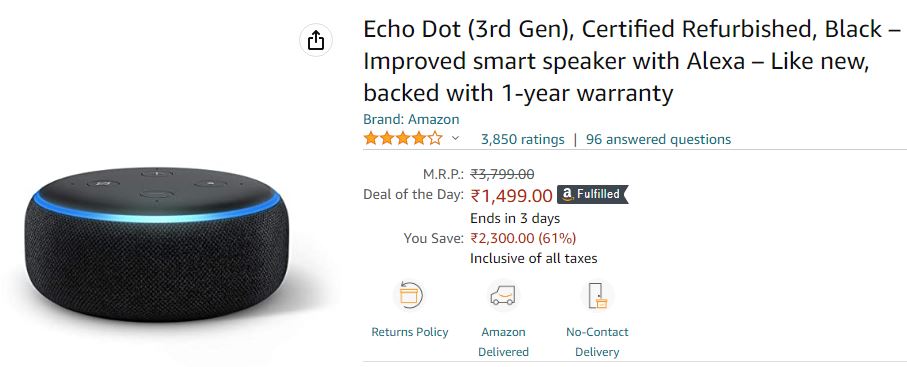
Task: Open the Brand: Amazon link
Action: 411,119
